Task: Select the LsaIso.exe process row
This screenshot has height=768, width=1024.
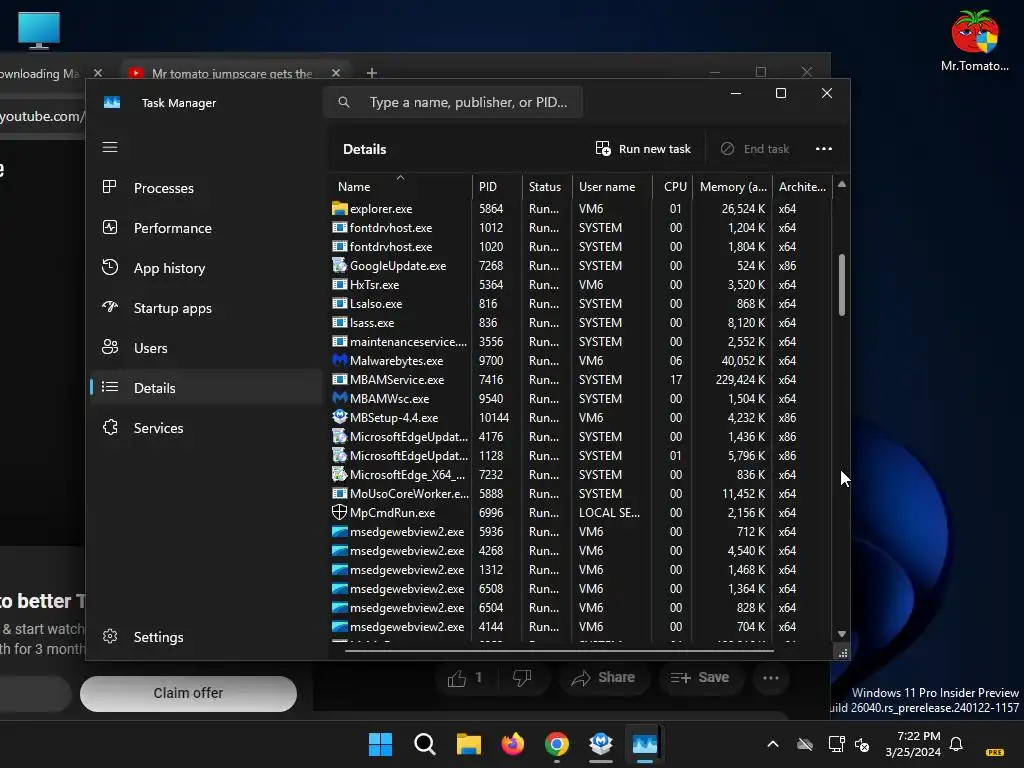Action: [580, 304]
